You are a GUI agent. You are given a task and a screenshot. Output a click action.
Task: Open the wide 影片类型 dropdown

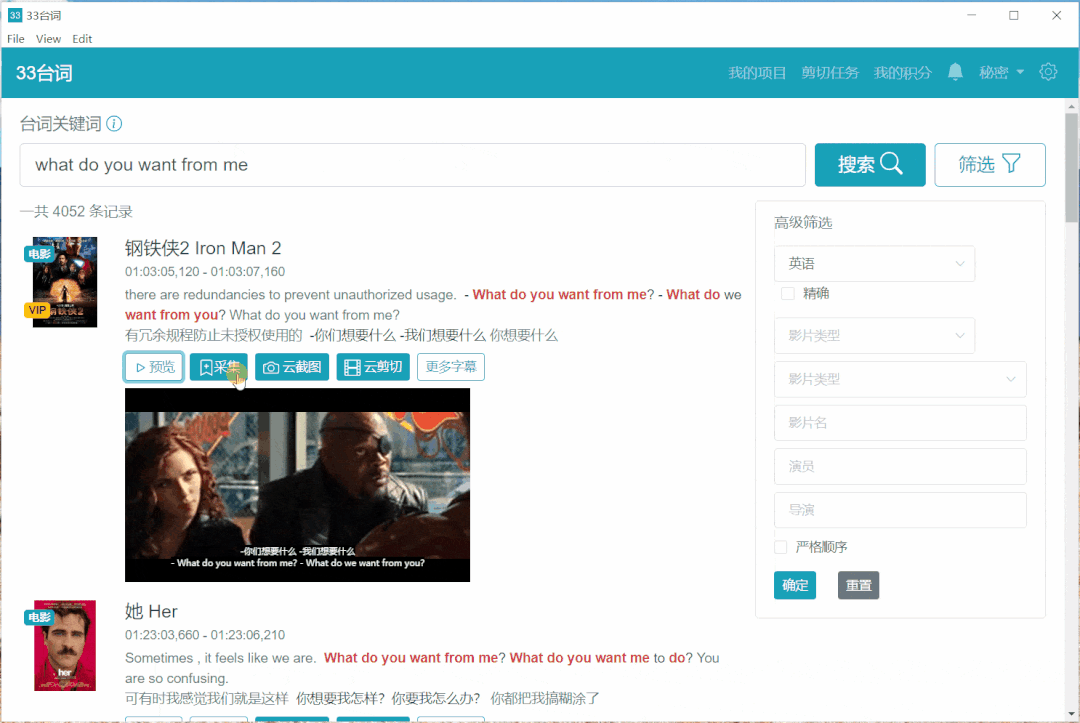tap(900, 379)
